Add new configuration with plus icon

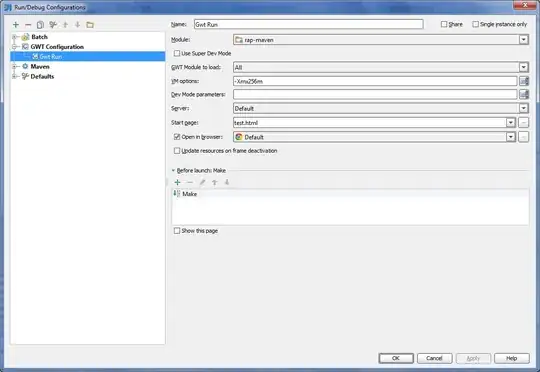16,24
